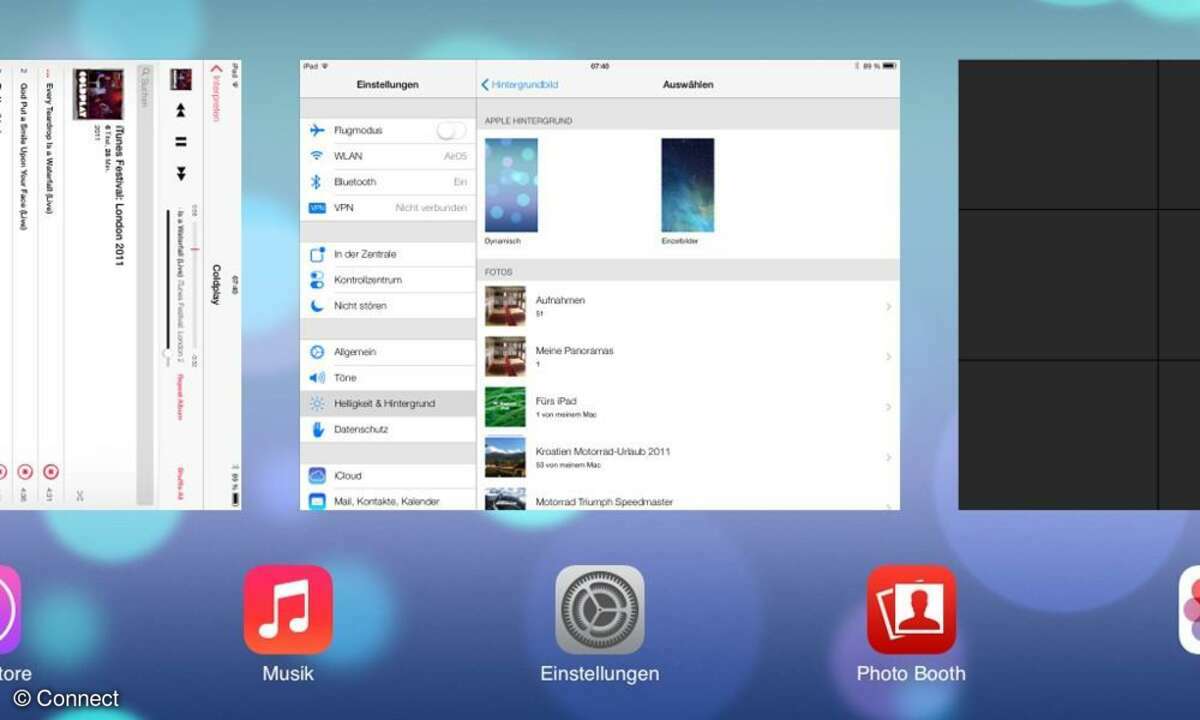
Task: Tap the iCloud icon in settings
Action: point(317,476)
